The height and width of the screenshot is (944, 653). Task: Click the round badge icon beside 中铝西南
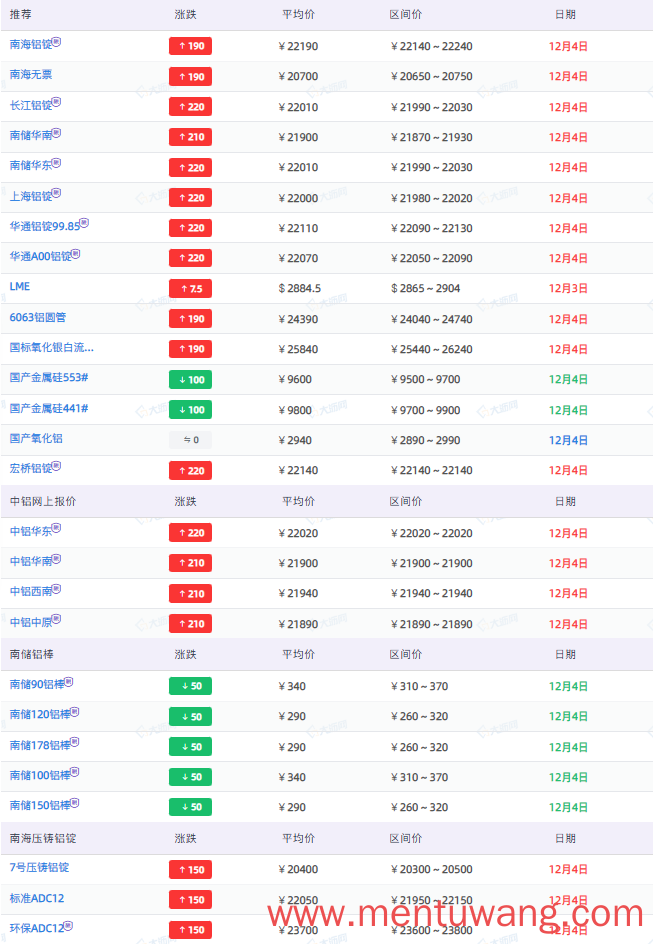pos(57,588)
